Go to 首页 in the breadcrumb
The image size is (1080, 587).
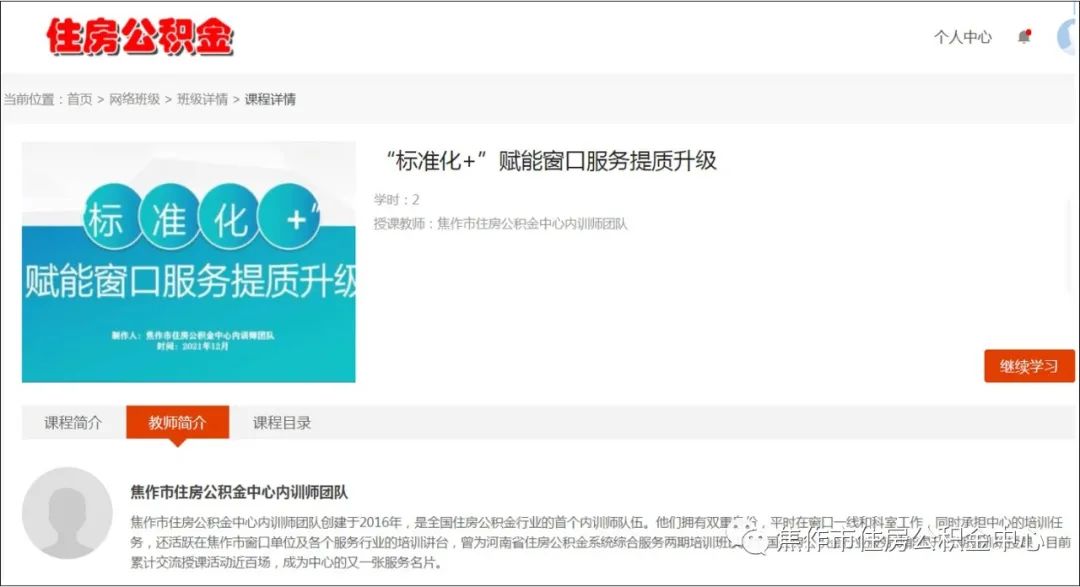[x=79, y=99]
